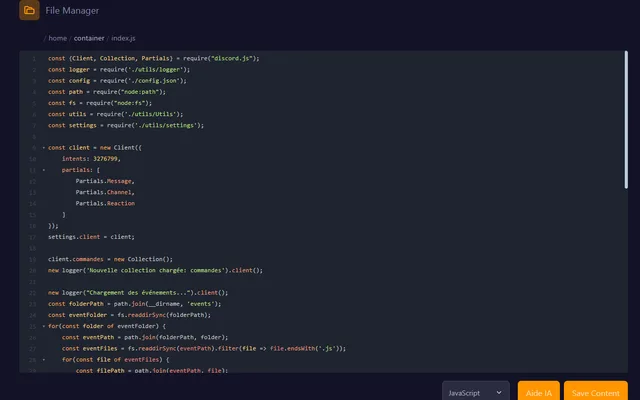Screen dimensions: 640x400
Task: Click the Save Content button
Action: (596, 392)
